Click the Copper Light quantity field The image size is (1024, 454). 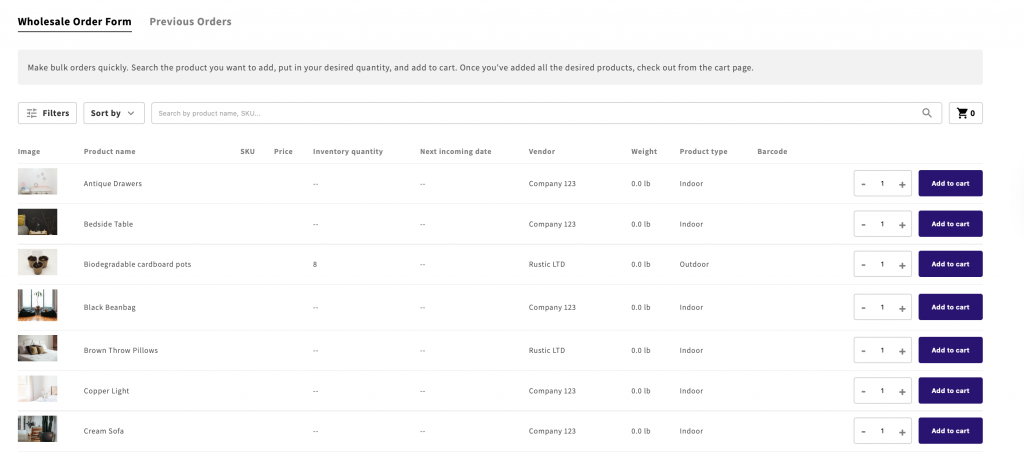882,391
